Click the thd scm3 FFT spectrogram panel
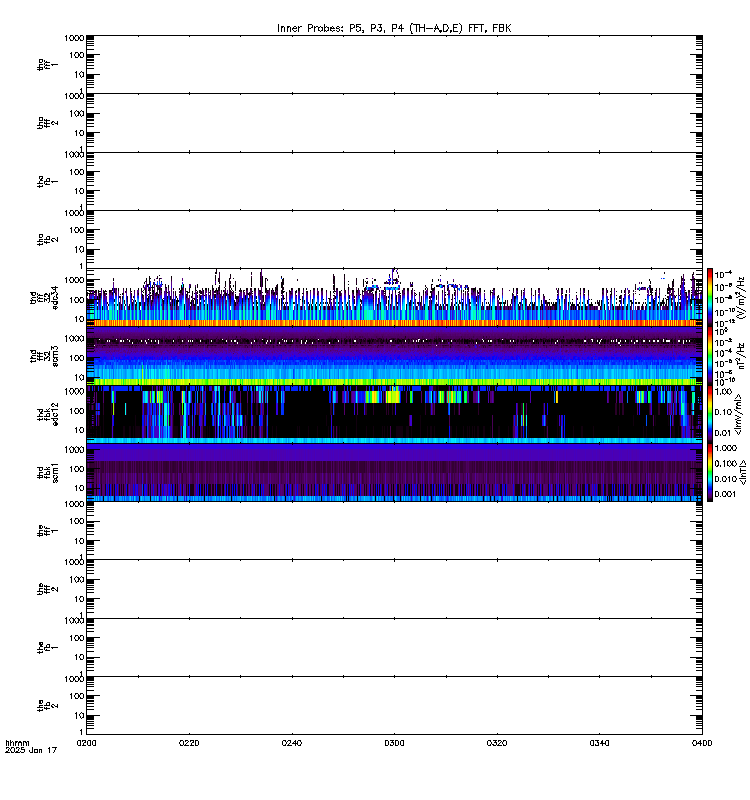Viewport: 750px width, 800px height. [x=394, y=356]
